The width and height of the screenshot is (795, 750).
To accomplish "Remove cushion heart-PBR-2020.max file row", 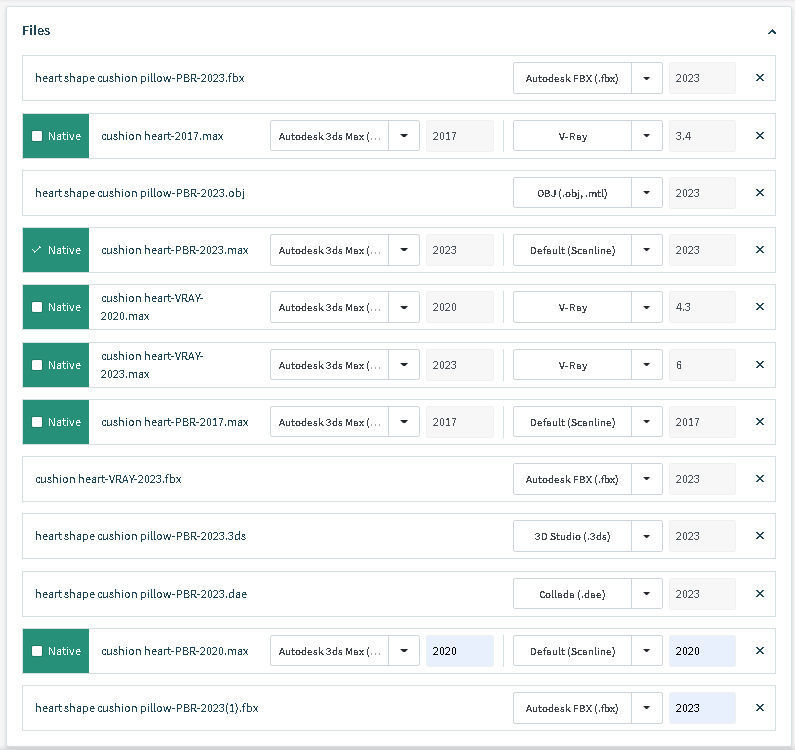I will coord(759,651).
